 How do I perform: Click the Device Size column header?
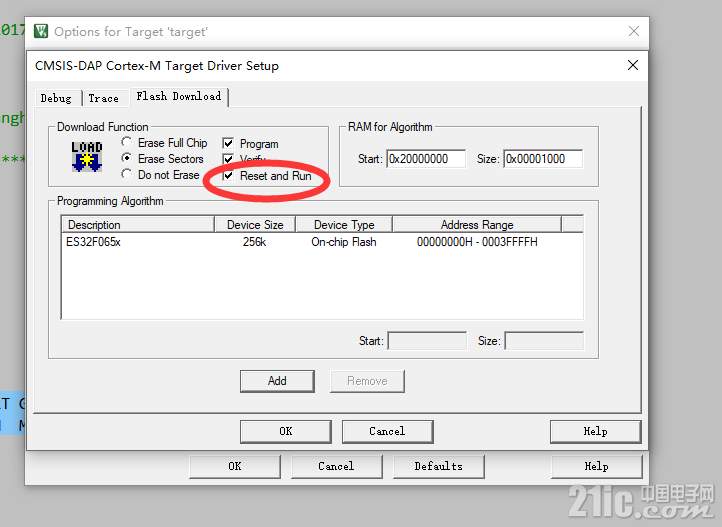(x=255, y=225)
